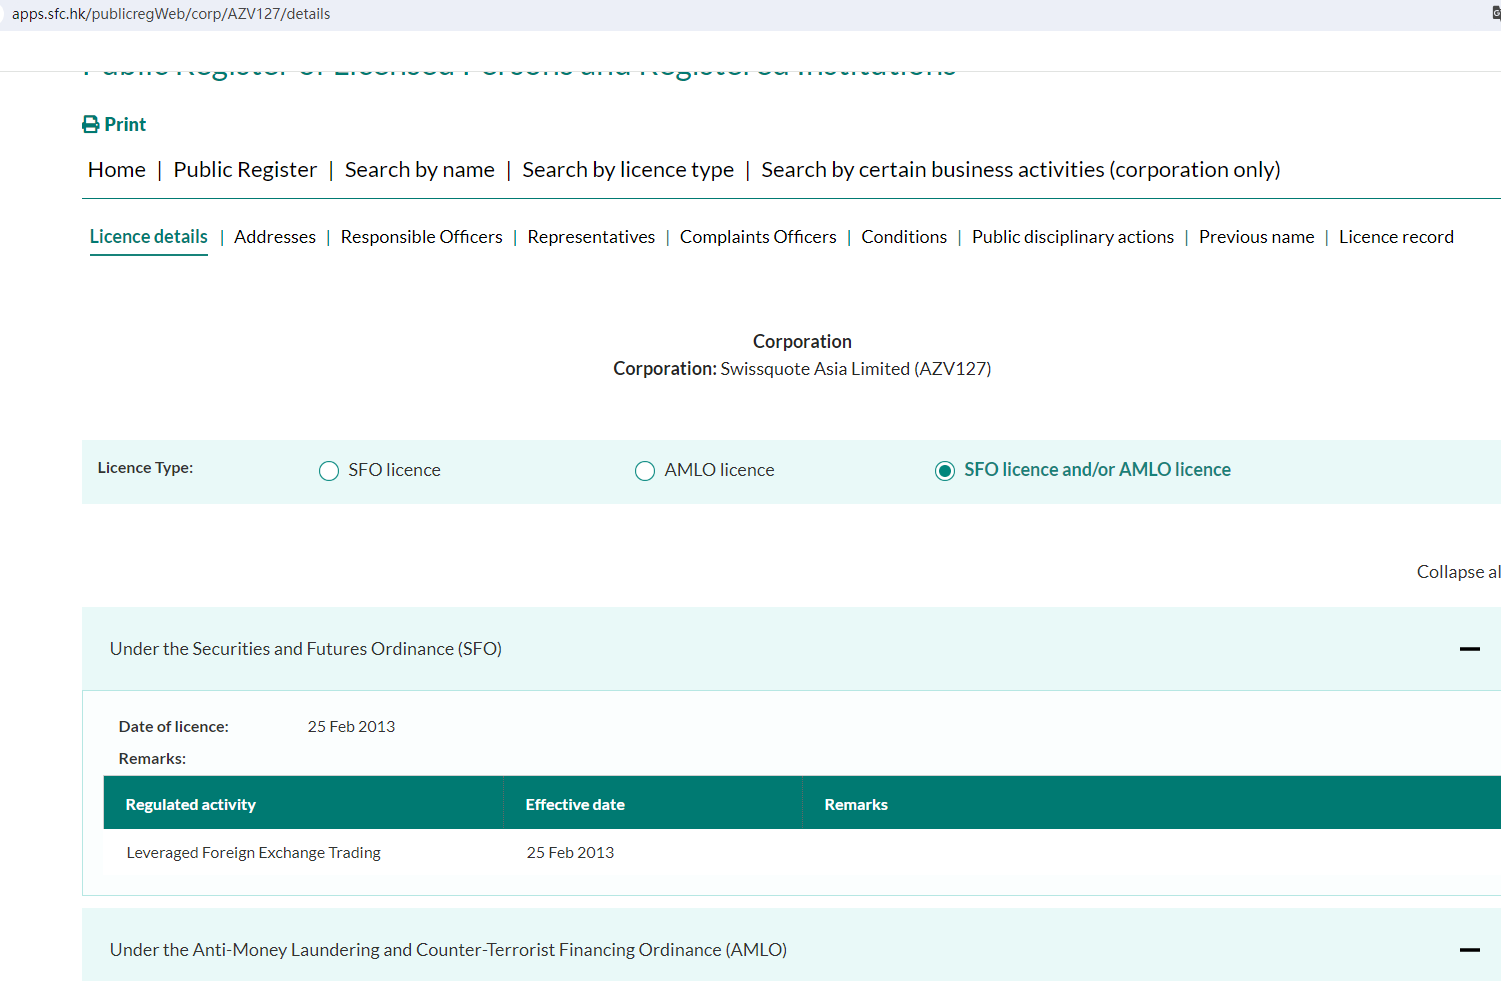
Task: Choose SFO licence and/or AMLO licence option
Action: tap(945, 471)
